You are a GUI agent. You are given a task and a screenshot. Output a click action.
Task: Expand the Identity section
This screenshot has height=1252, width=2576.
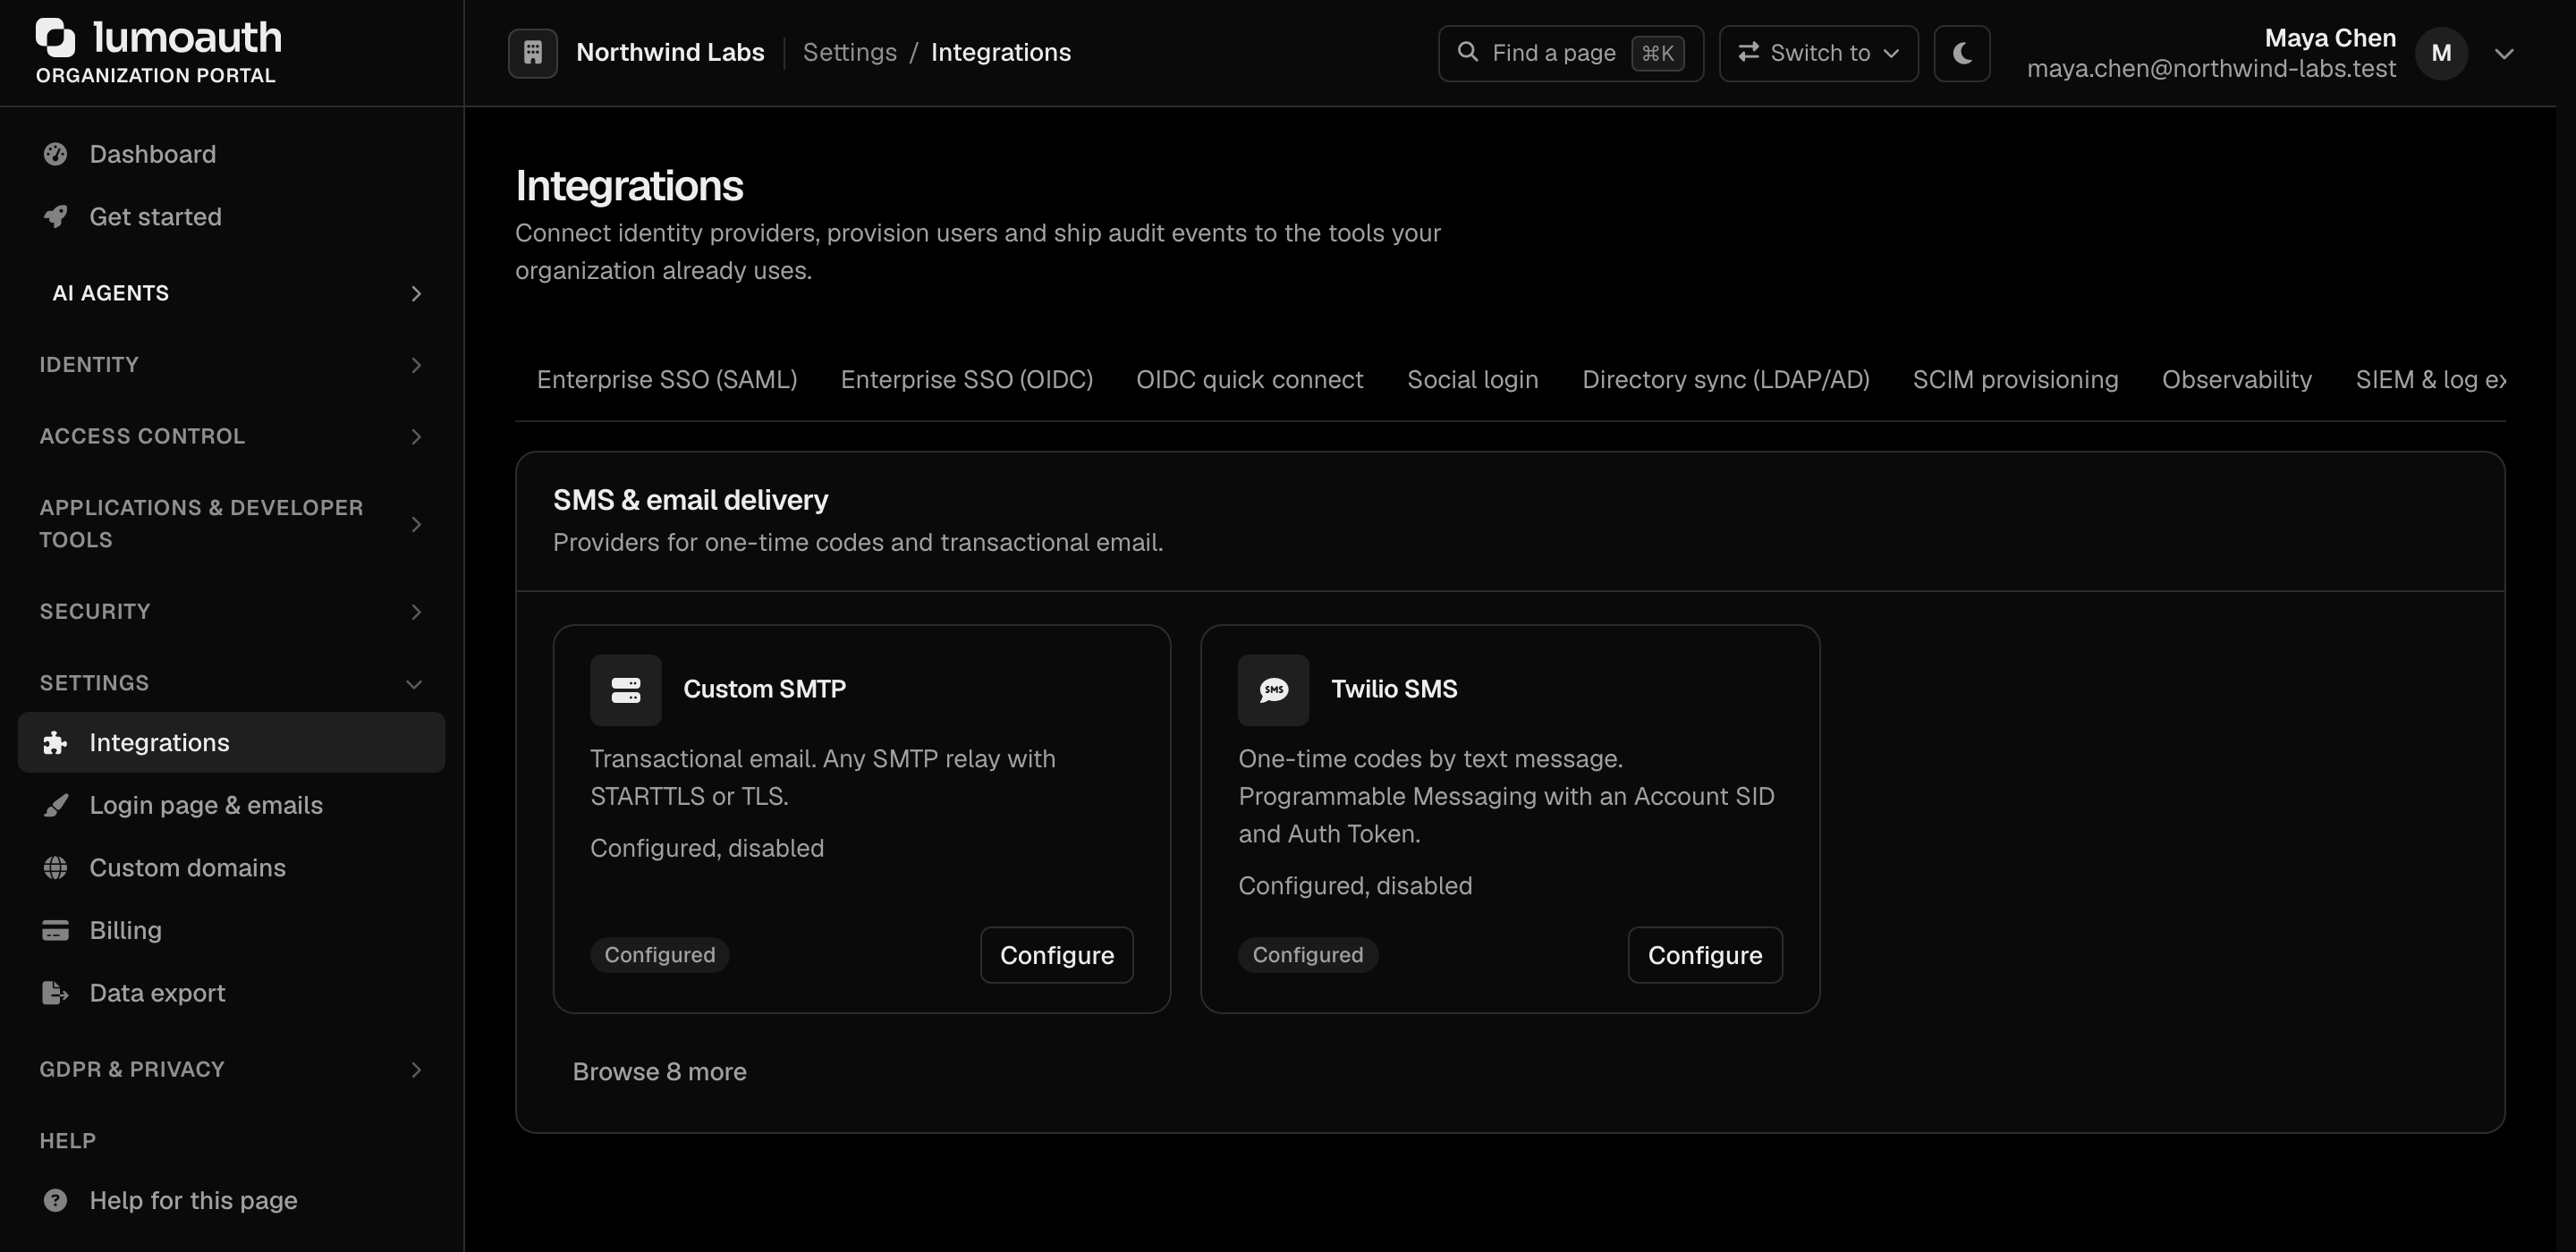coord(231,365)
